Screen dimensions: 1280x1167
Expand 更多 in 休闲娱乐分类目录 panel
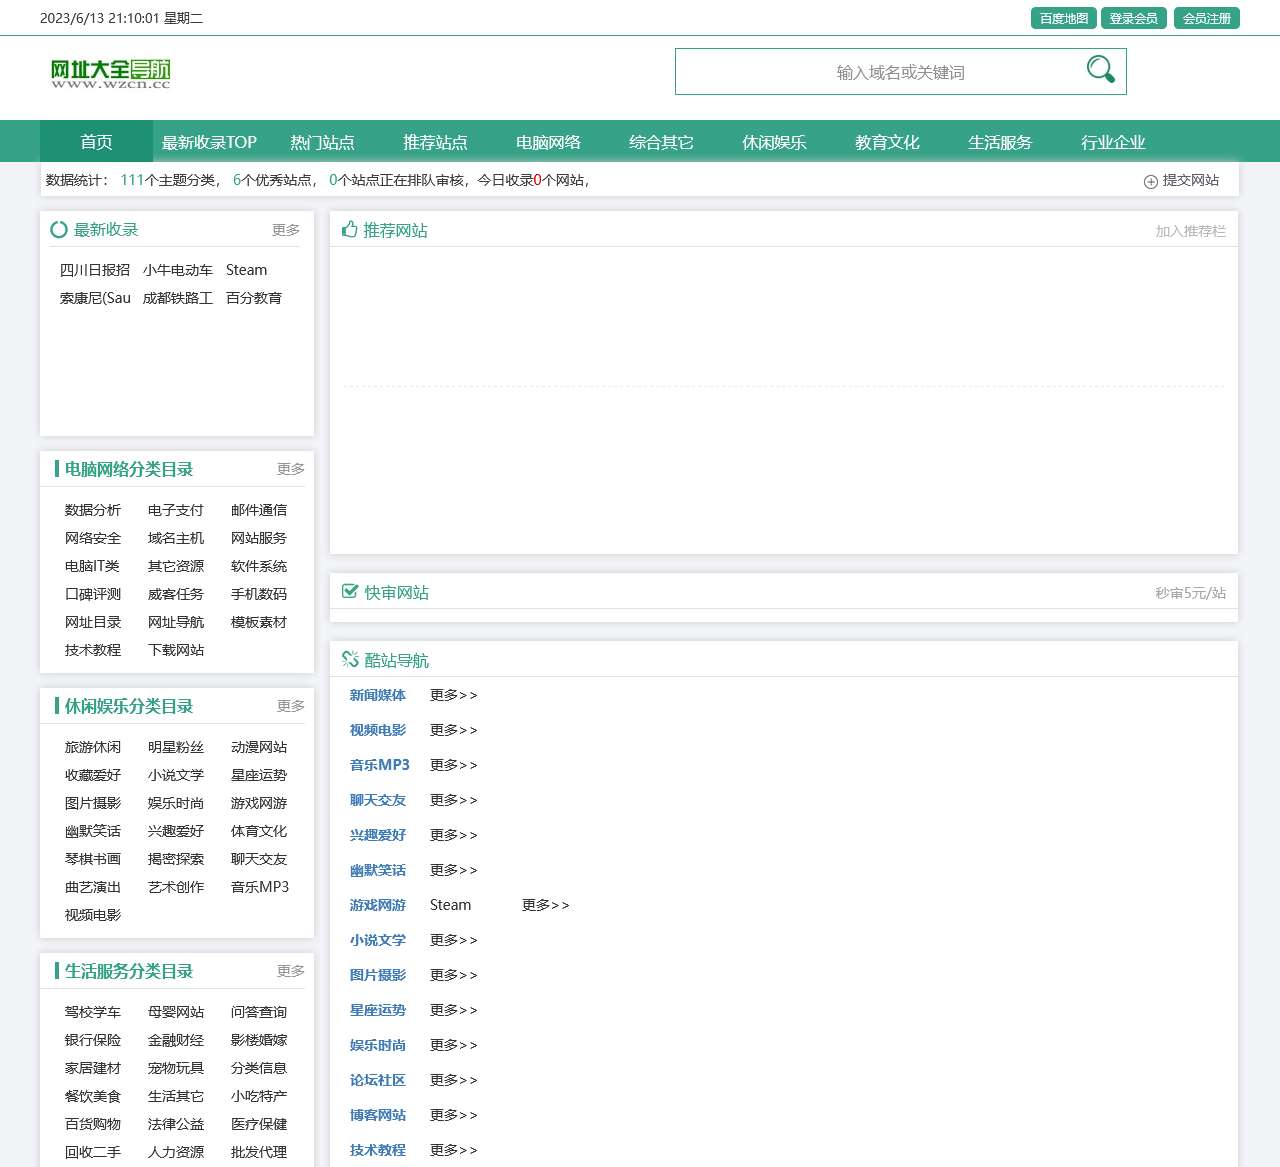pyautogui.click(x=290, y=706)
